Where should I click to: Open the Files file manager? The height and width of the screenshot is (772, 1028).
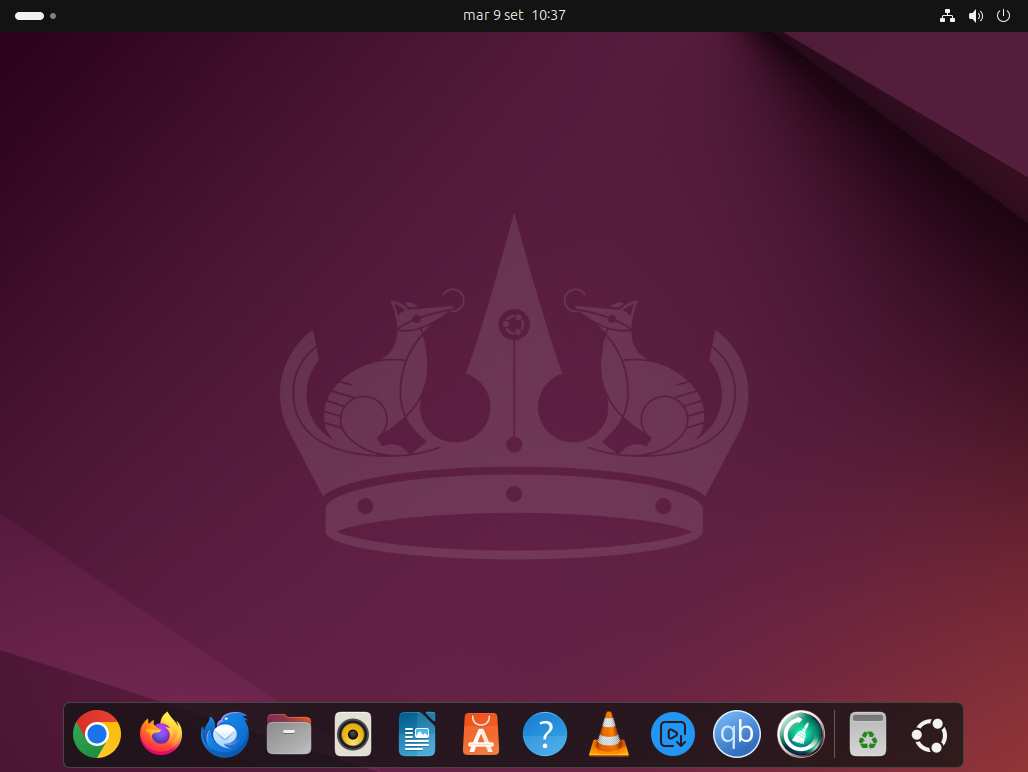(289, 734)
